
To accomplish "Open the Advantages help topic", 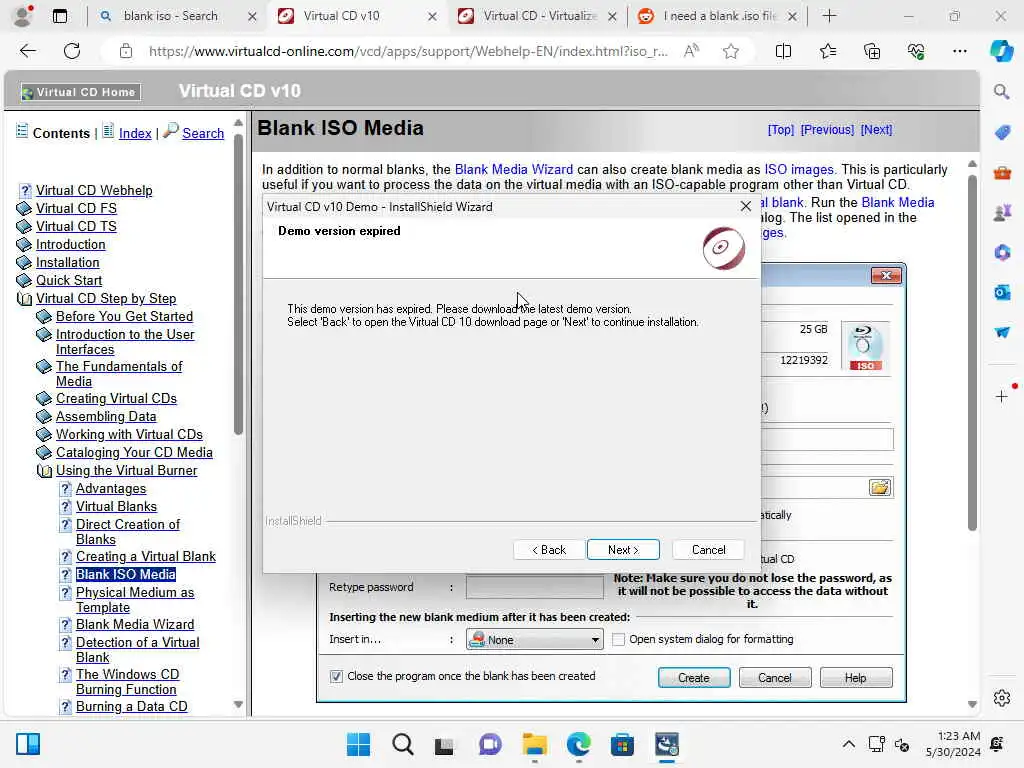I will 111,488.
